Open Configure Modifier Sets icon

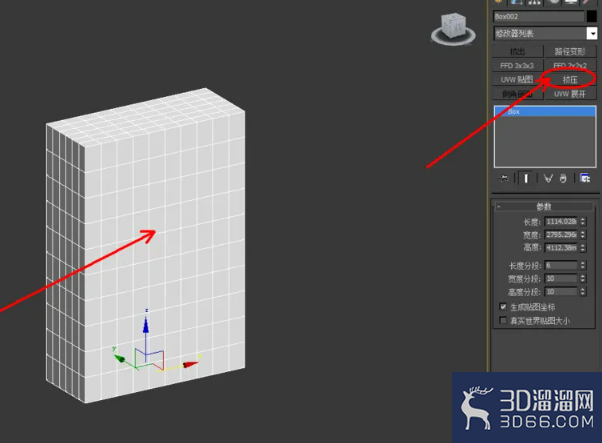pyautogui.click(x=585, y=178)
